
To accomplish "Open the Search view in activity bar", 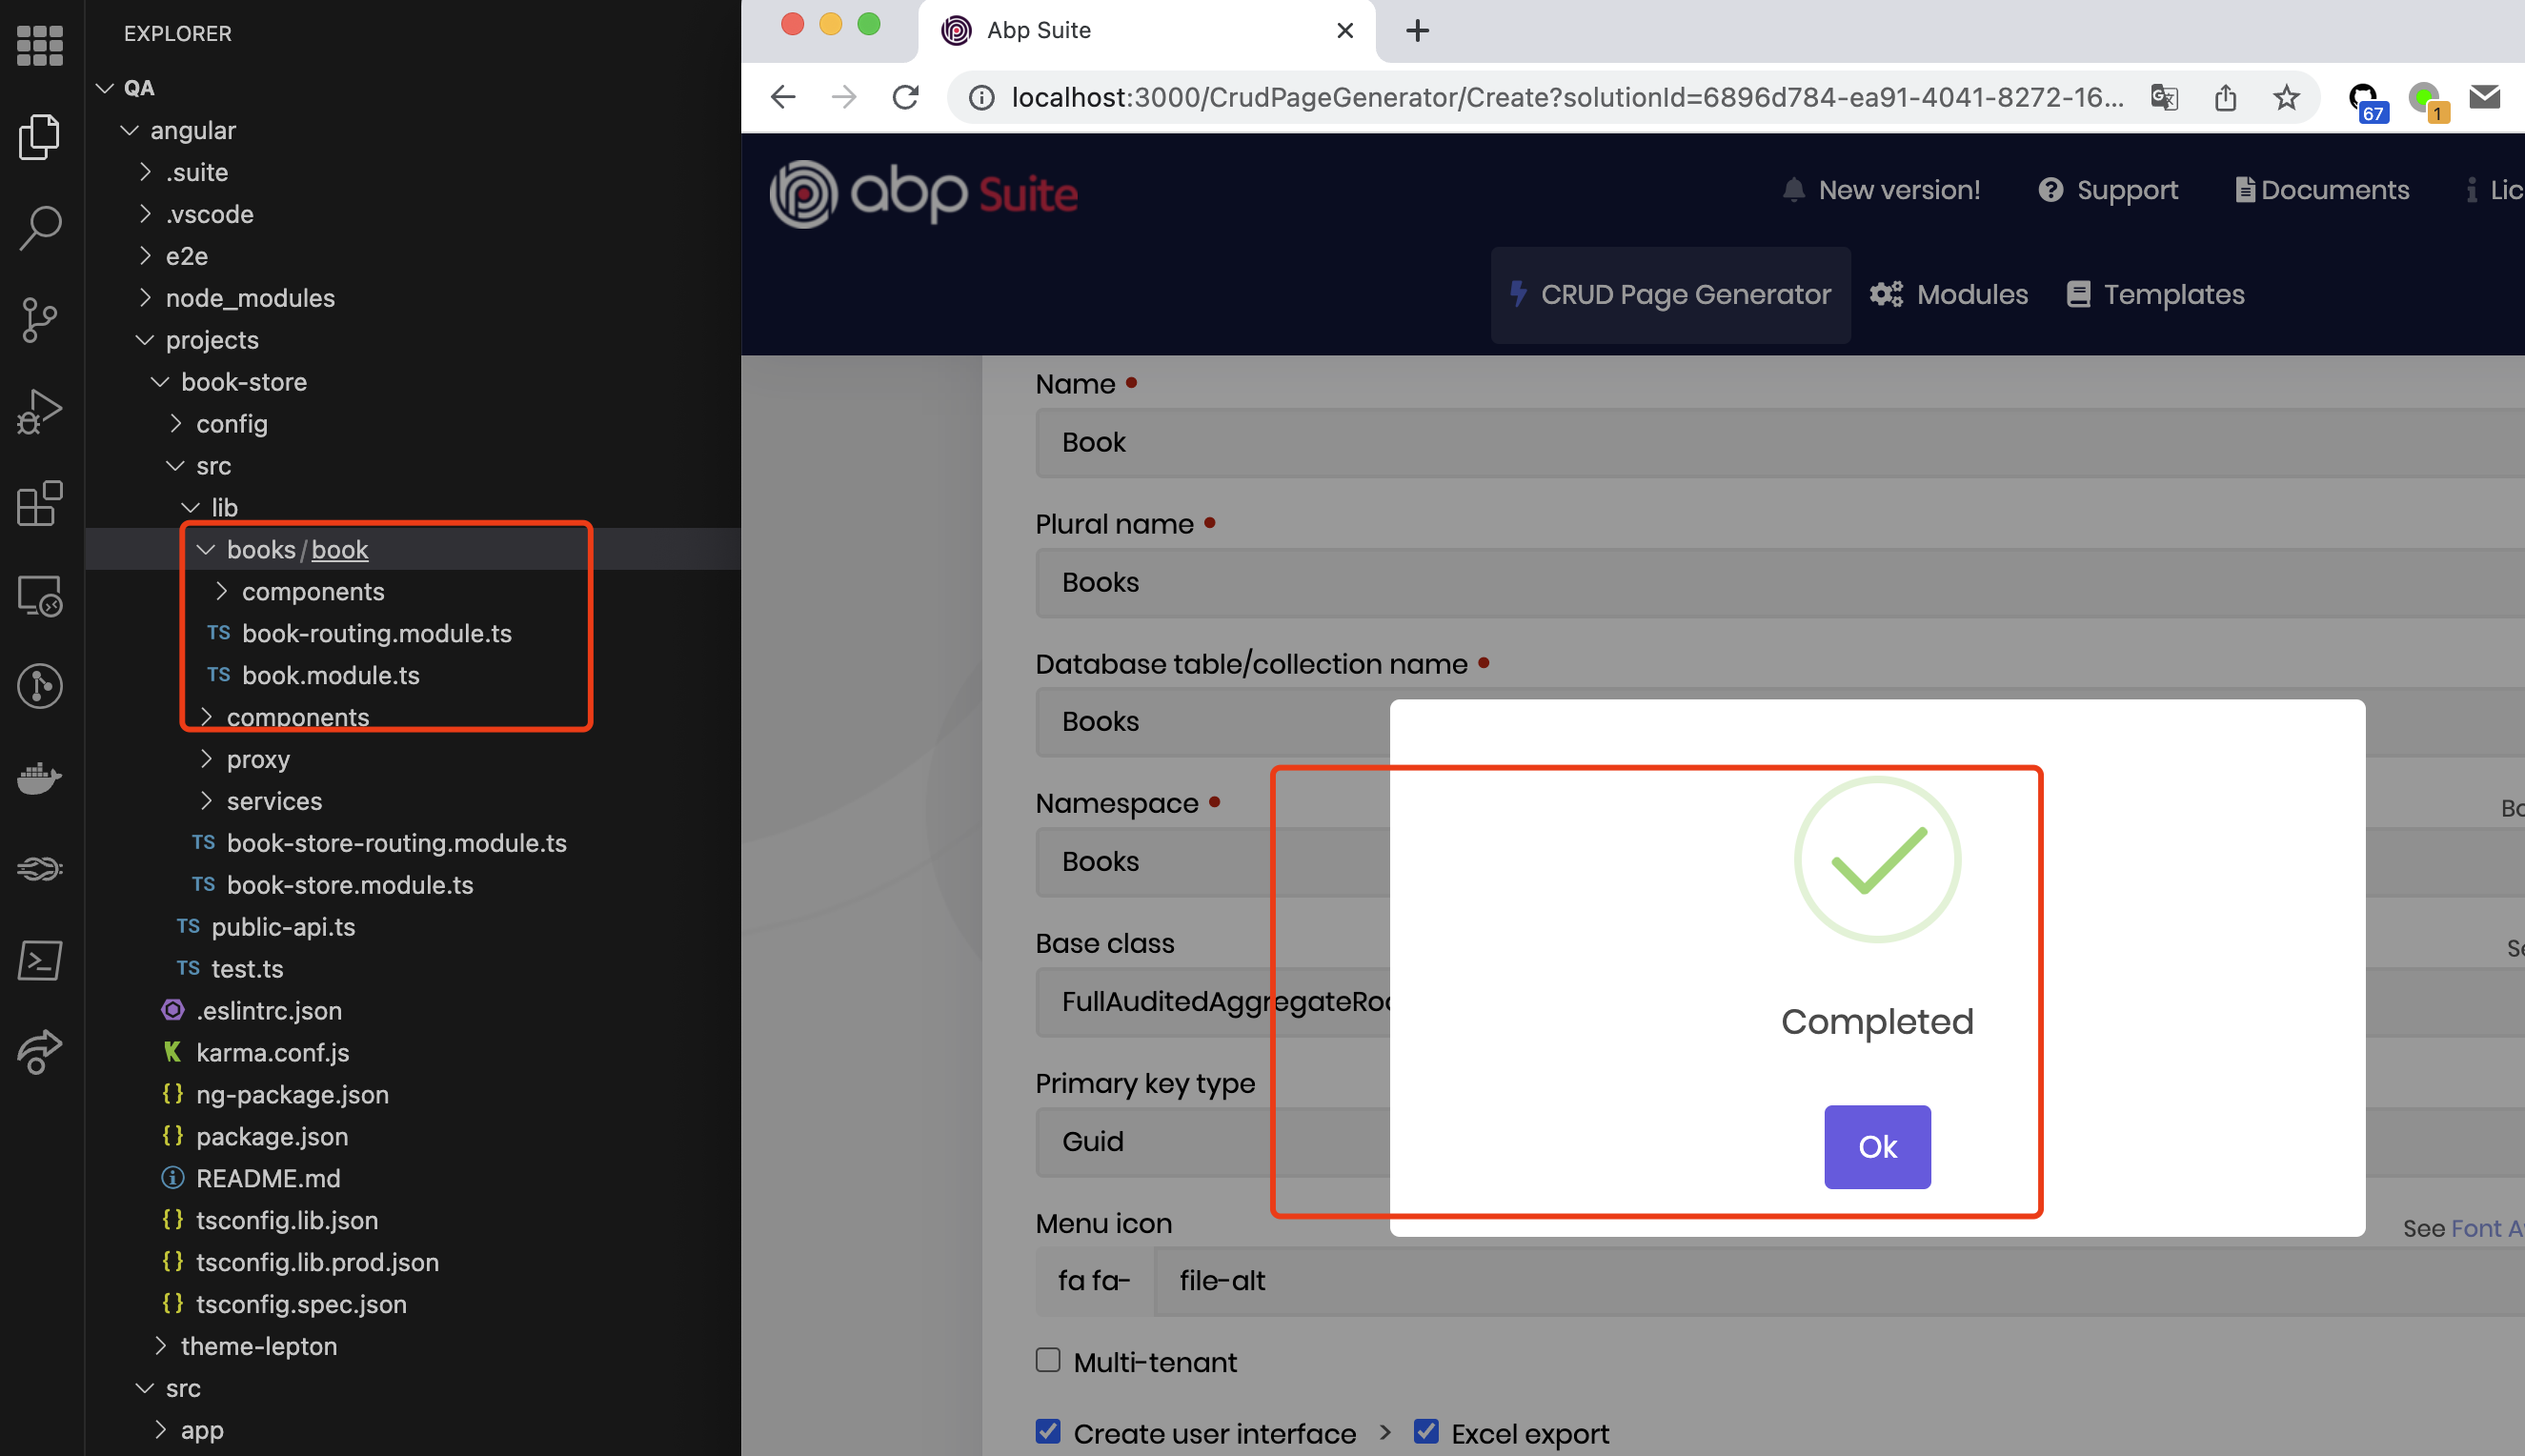I will 40,228.
